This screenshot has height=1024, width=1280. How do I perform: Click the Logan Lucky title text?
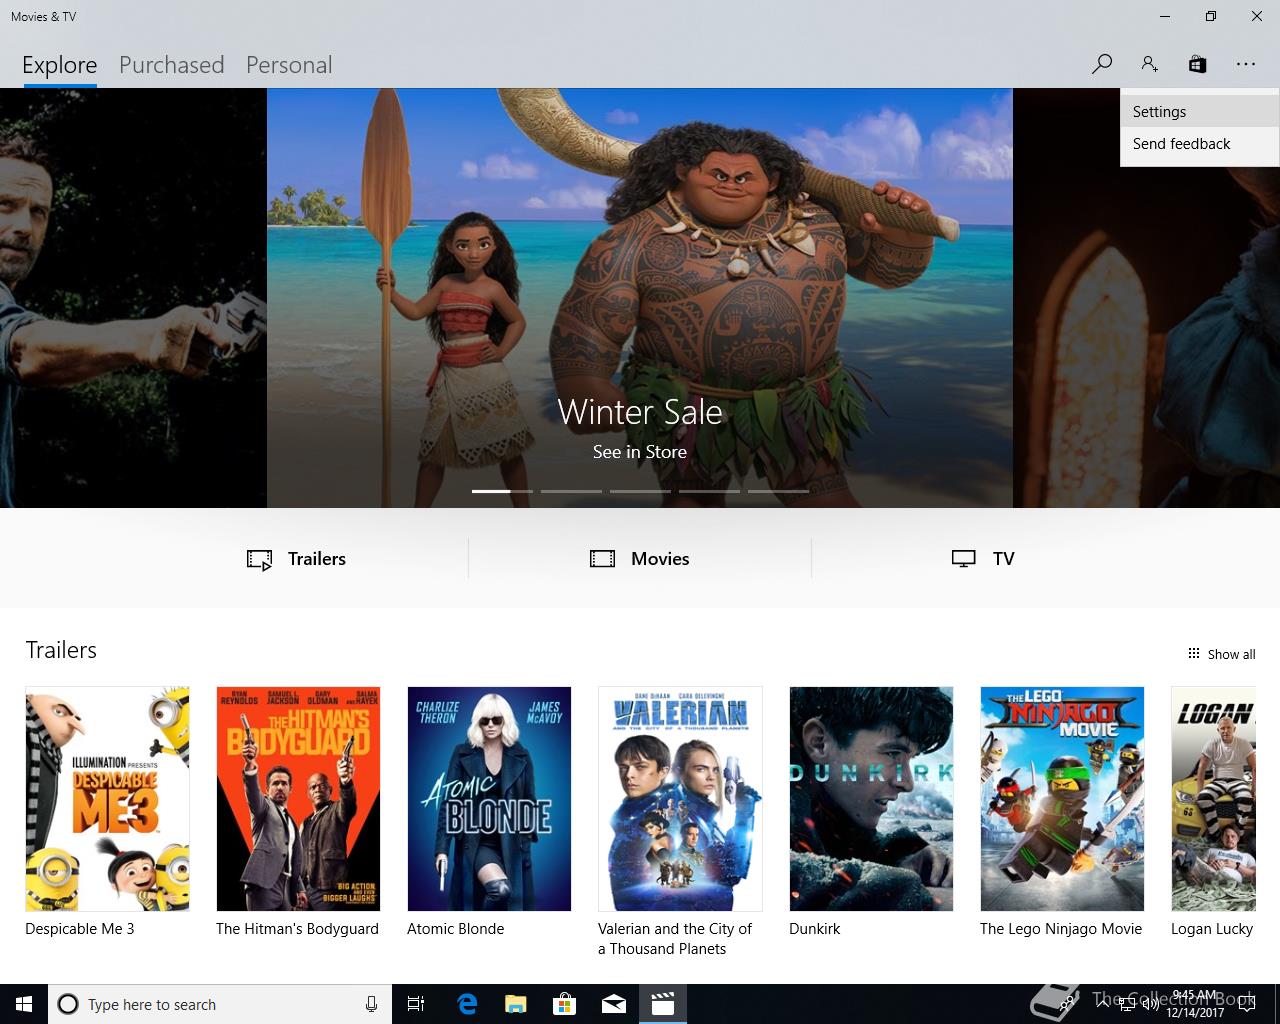(1212, 929)
